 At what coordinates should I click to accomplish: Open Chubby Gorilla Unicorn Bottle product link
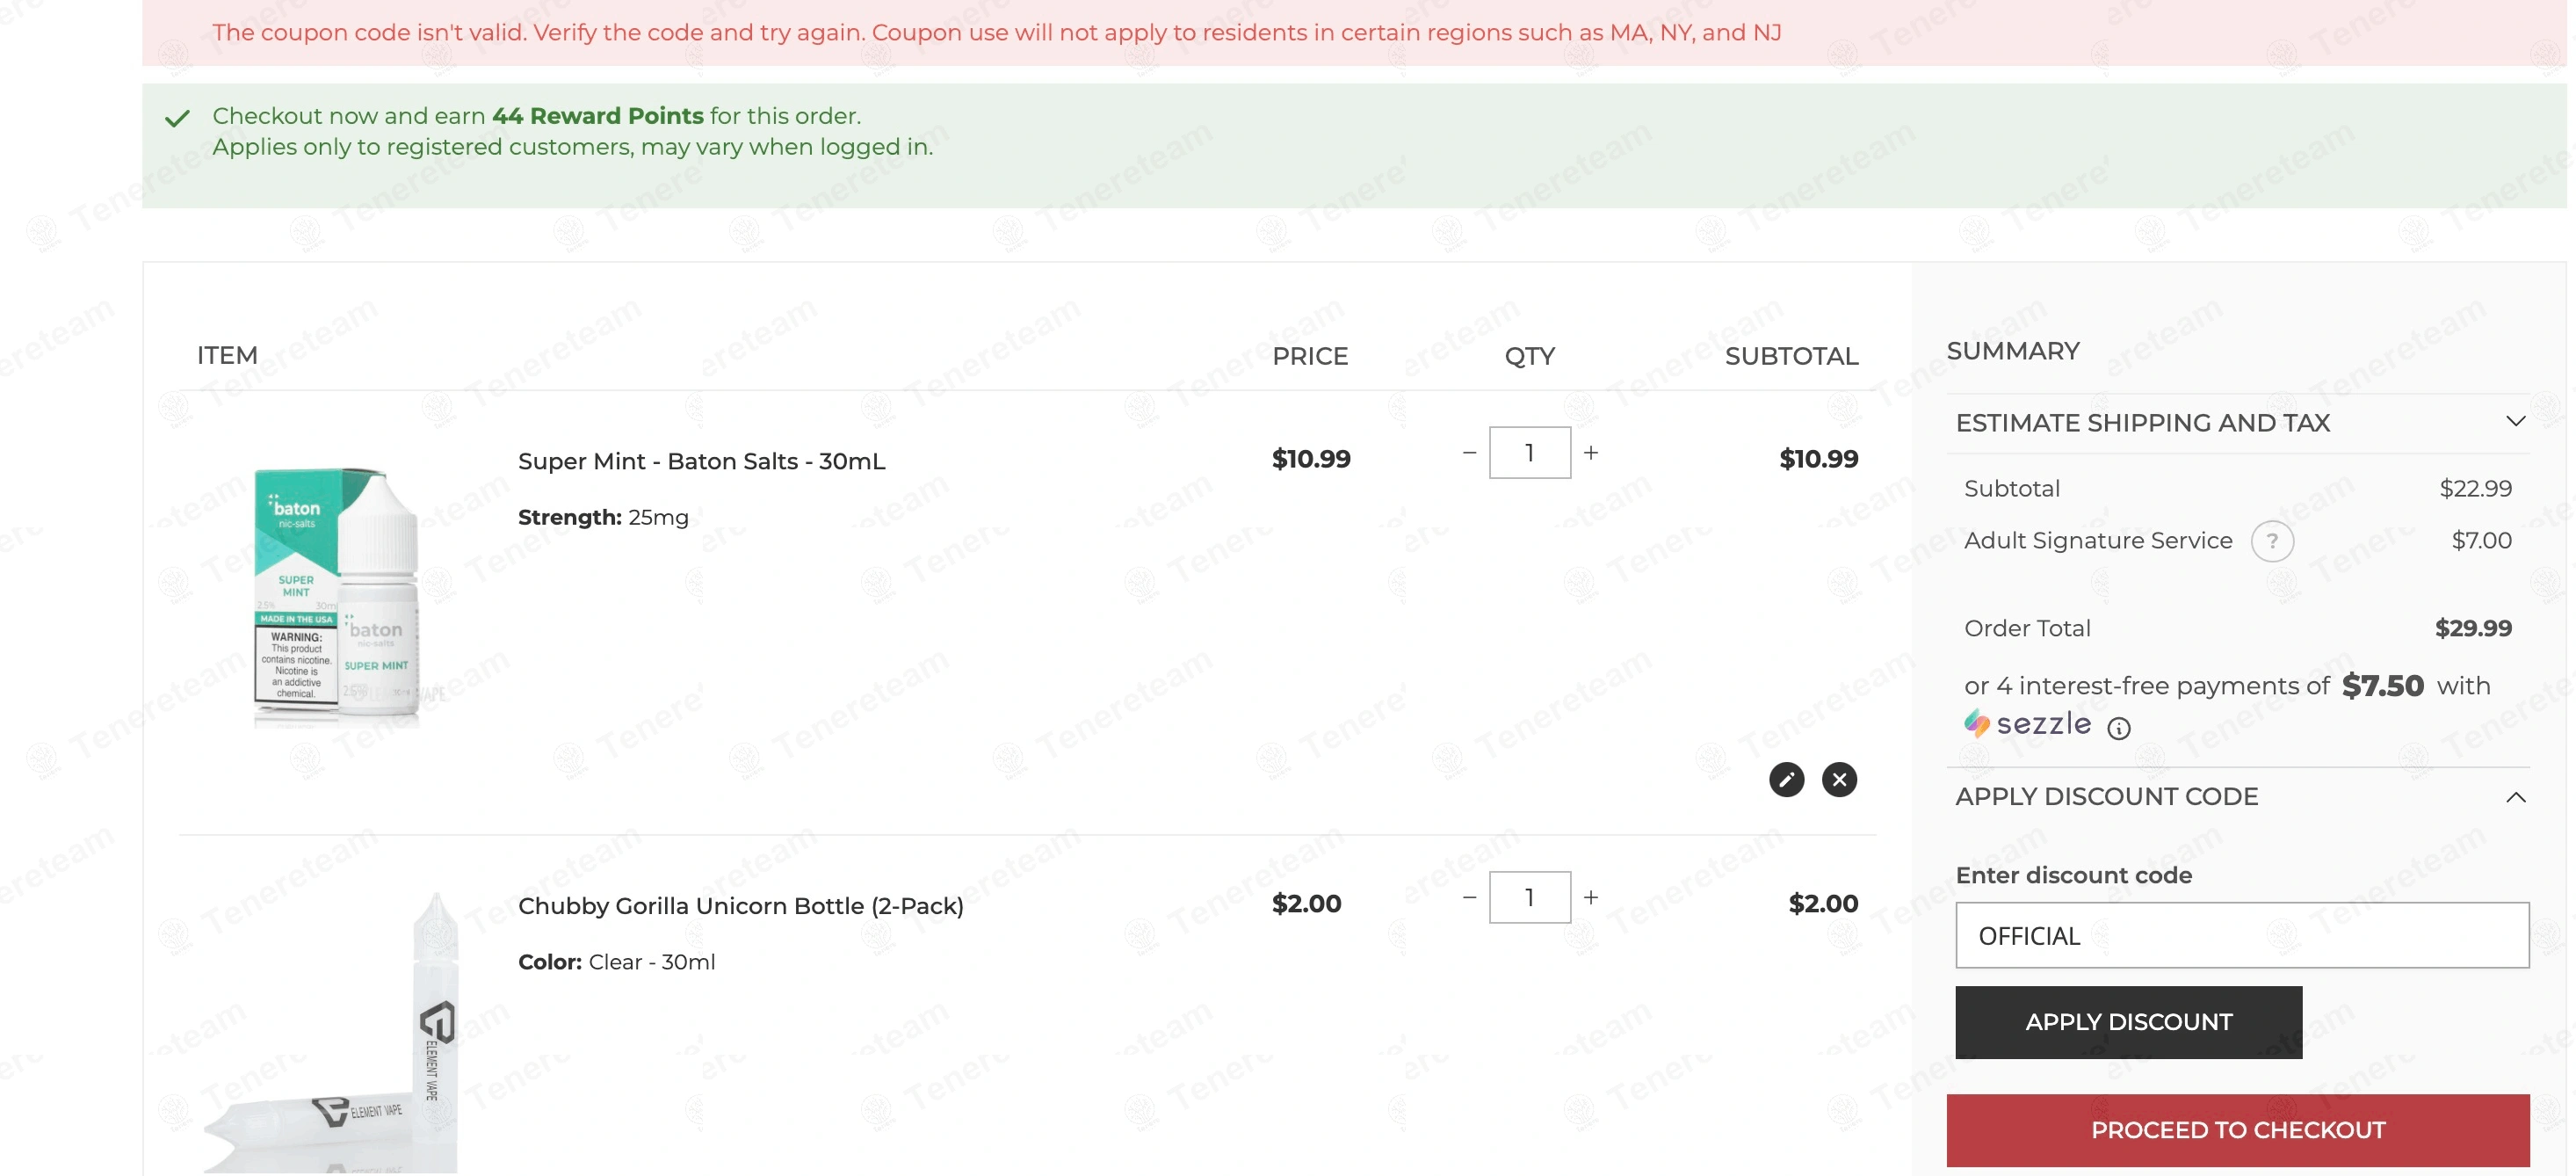point(740,905)
